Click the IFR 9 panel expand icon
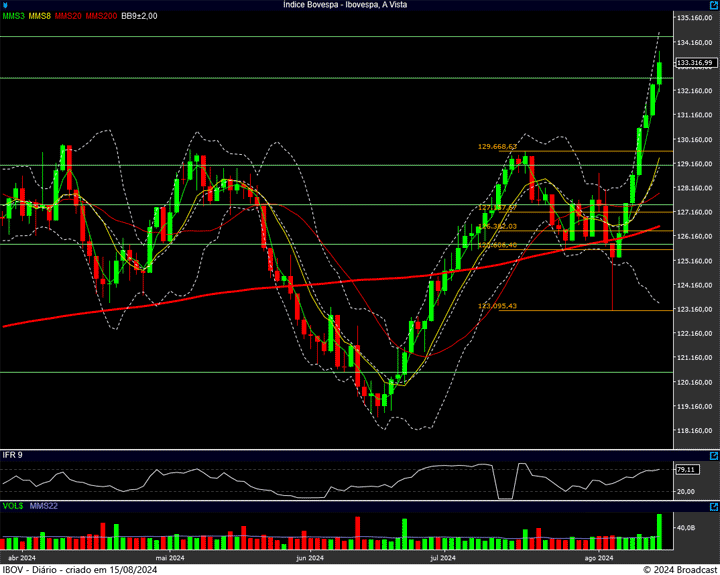The image size is (720, 575). click(x=713, y=455)
